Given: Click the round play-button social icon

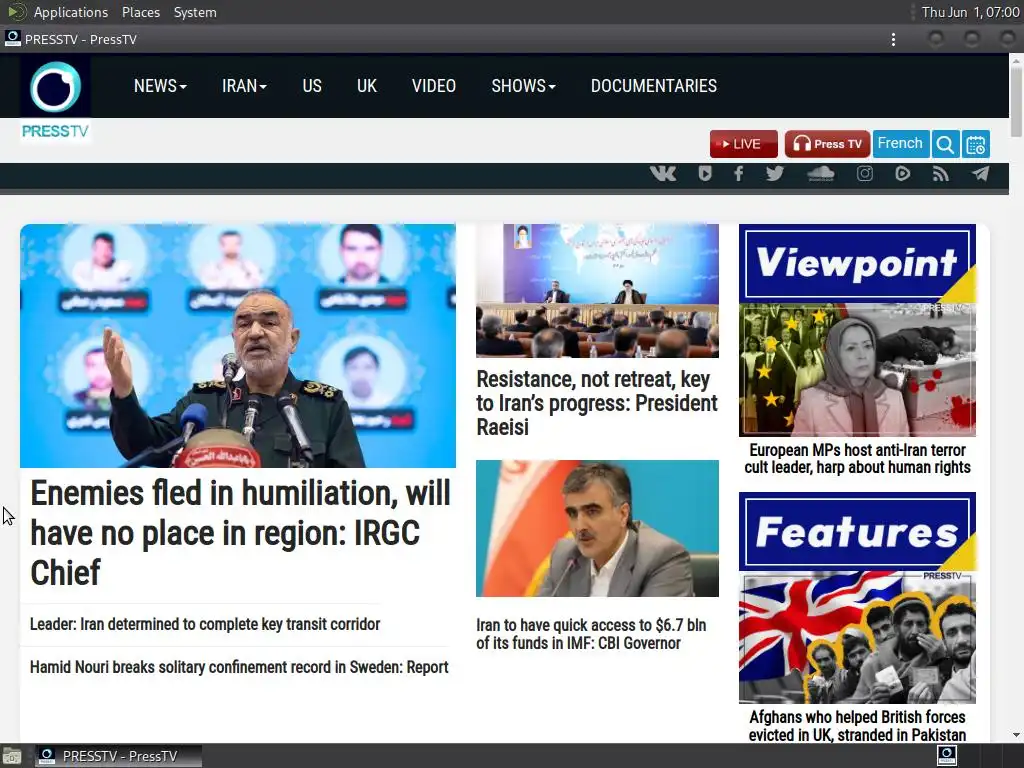Looking at the screenshot, I should 903,173.
